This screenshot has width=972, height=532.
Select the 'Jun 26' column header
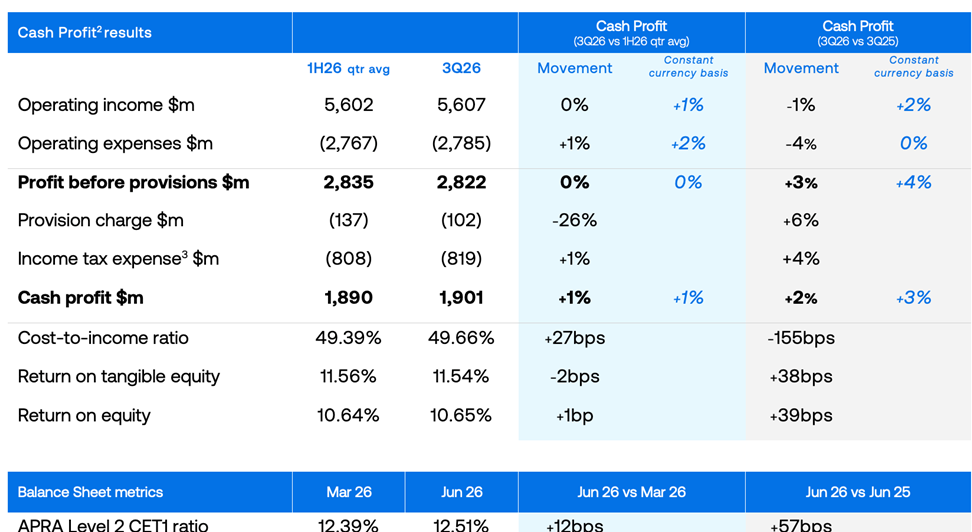coord(461,492)
